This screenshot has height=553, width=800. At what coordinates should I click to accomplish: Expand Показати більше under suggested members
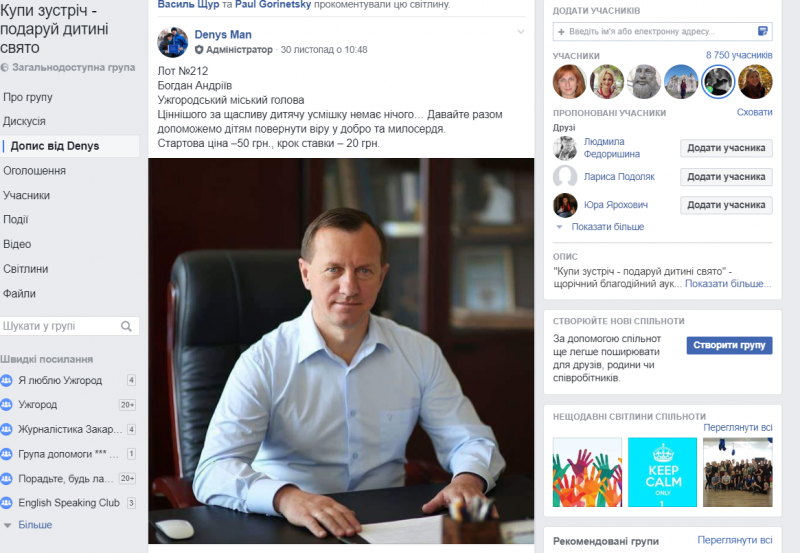point(607,227)
